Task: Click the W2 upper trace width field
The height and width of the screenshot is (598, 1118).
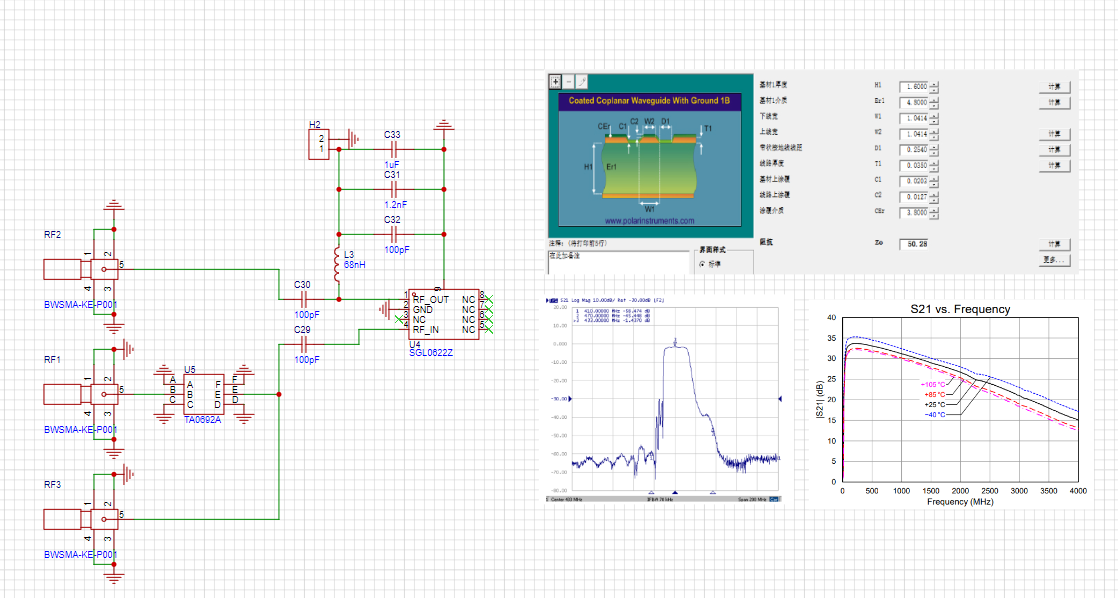Action: click(x=914, y=133)
